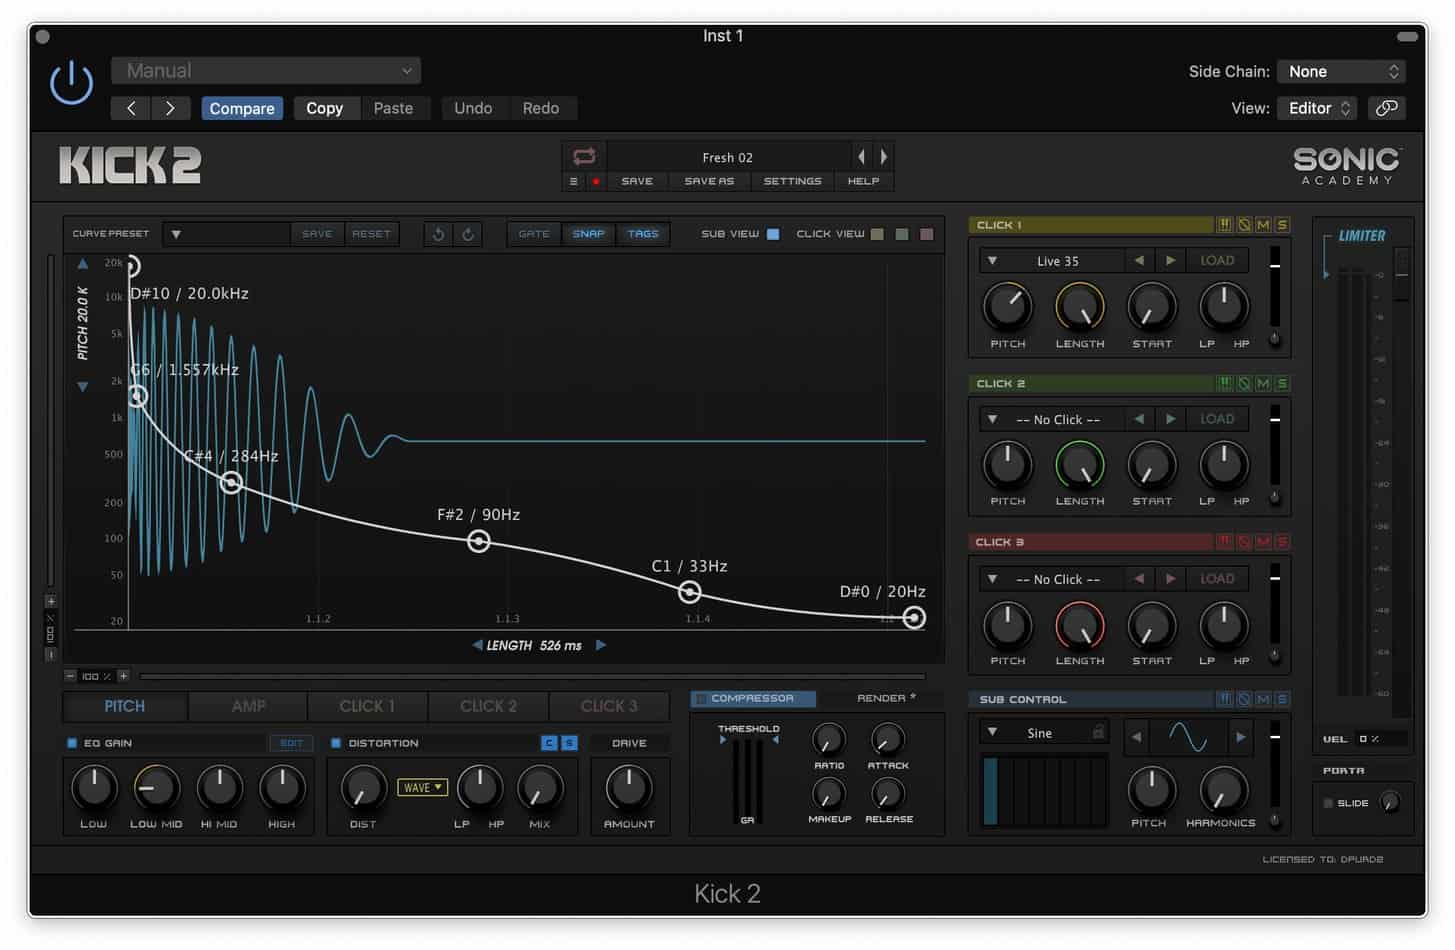Toggle the Snap button

coord(588,233)
